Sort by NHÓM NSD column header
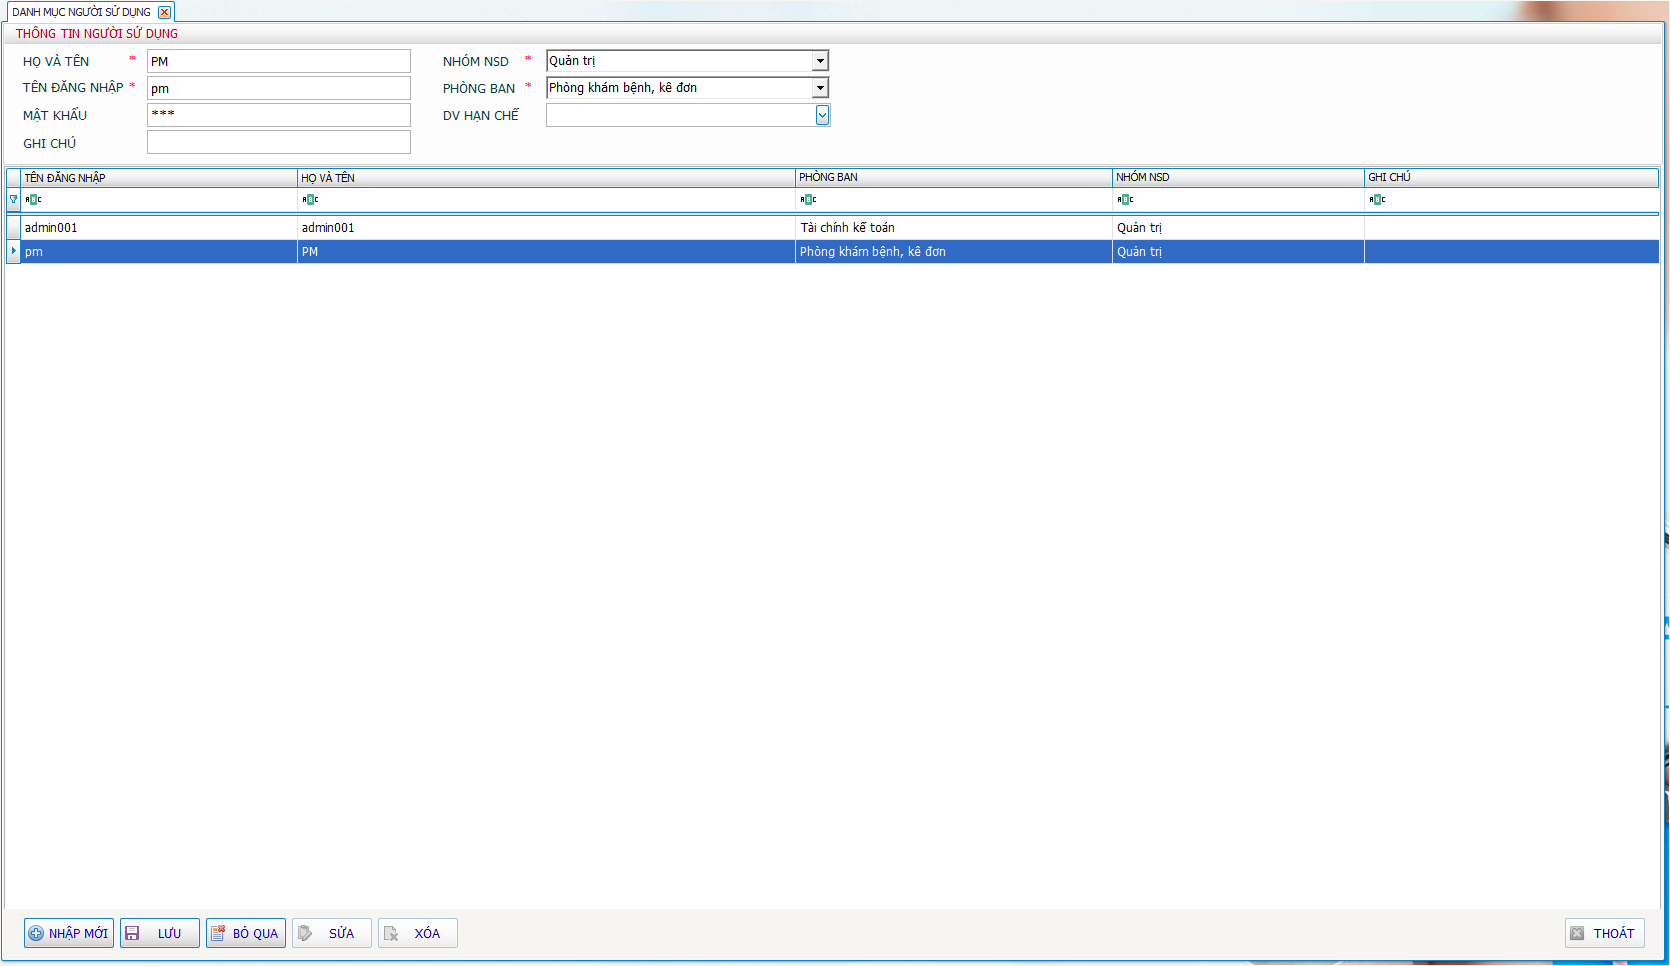 pyautogui.click(x=1239, y=177)
